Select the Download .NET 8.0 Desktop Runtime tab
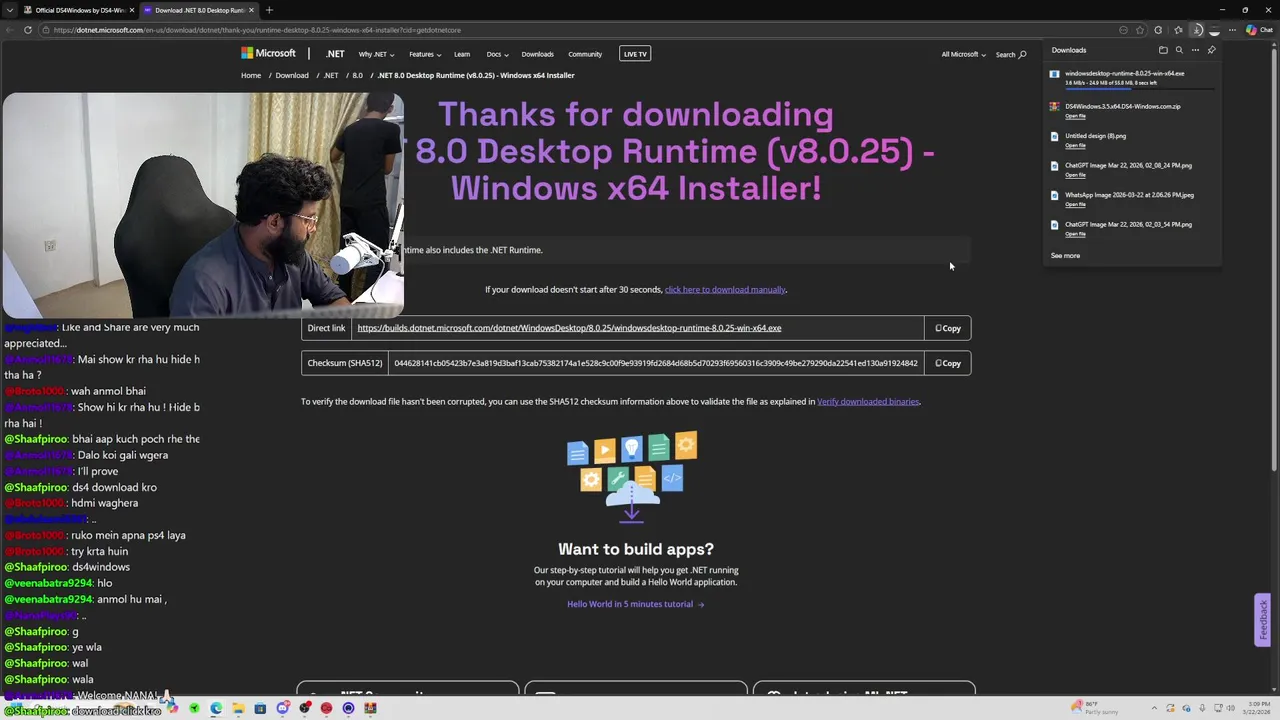The width and height of the screenshot is (1280, 720). click(198, 10)
